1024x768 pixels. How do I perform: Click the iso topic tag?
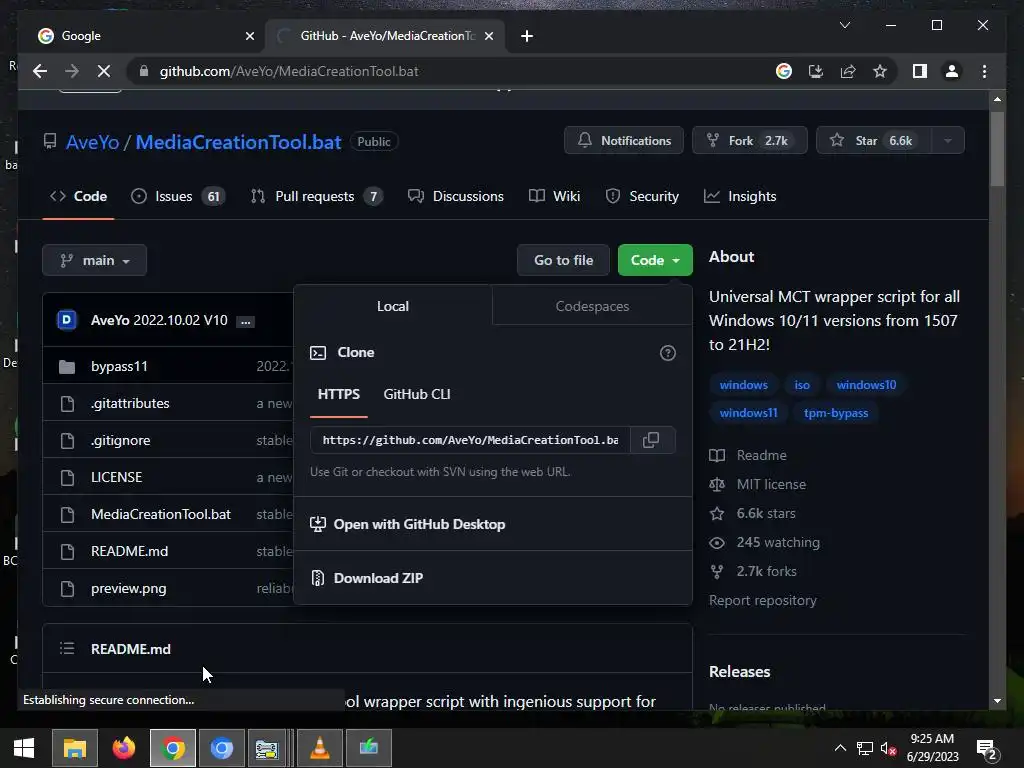pos(802,385)
